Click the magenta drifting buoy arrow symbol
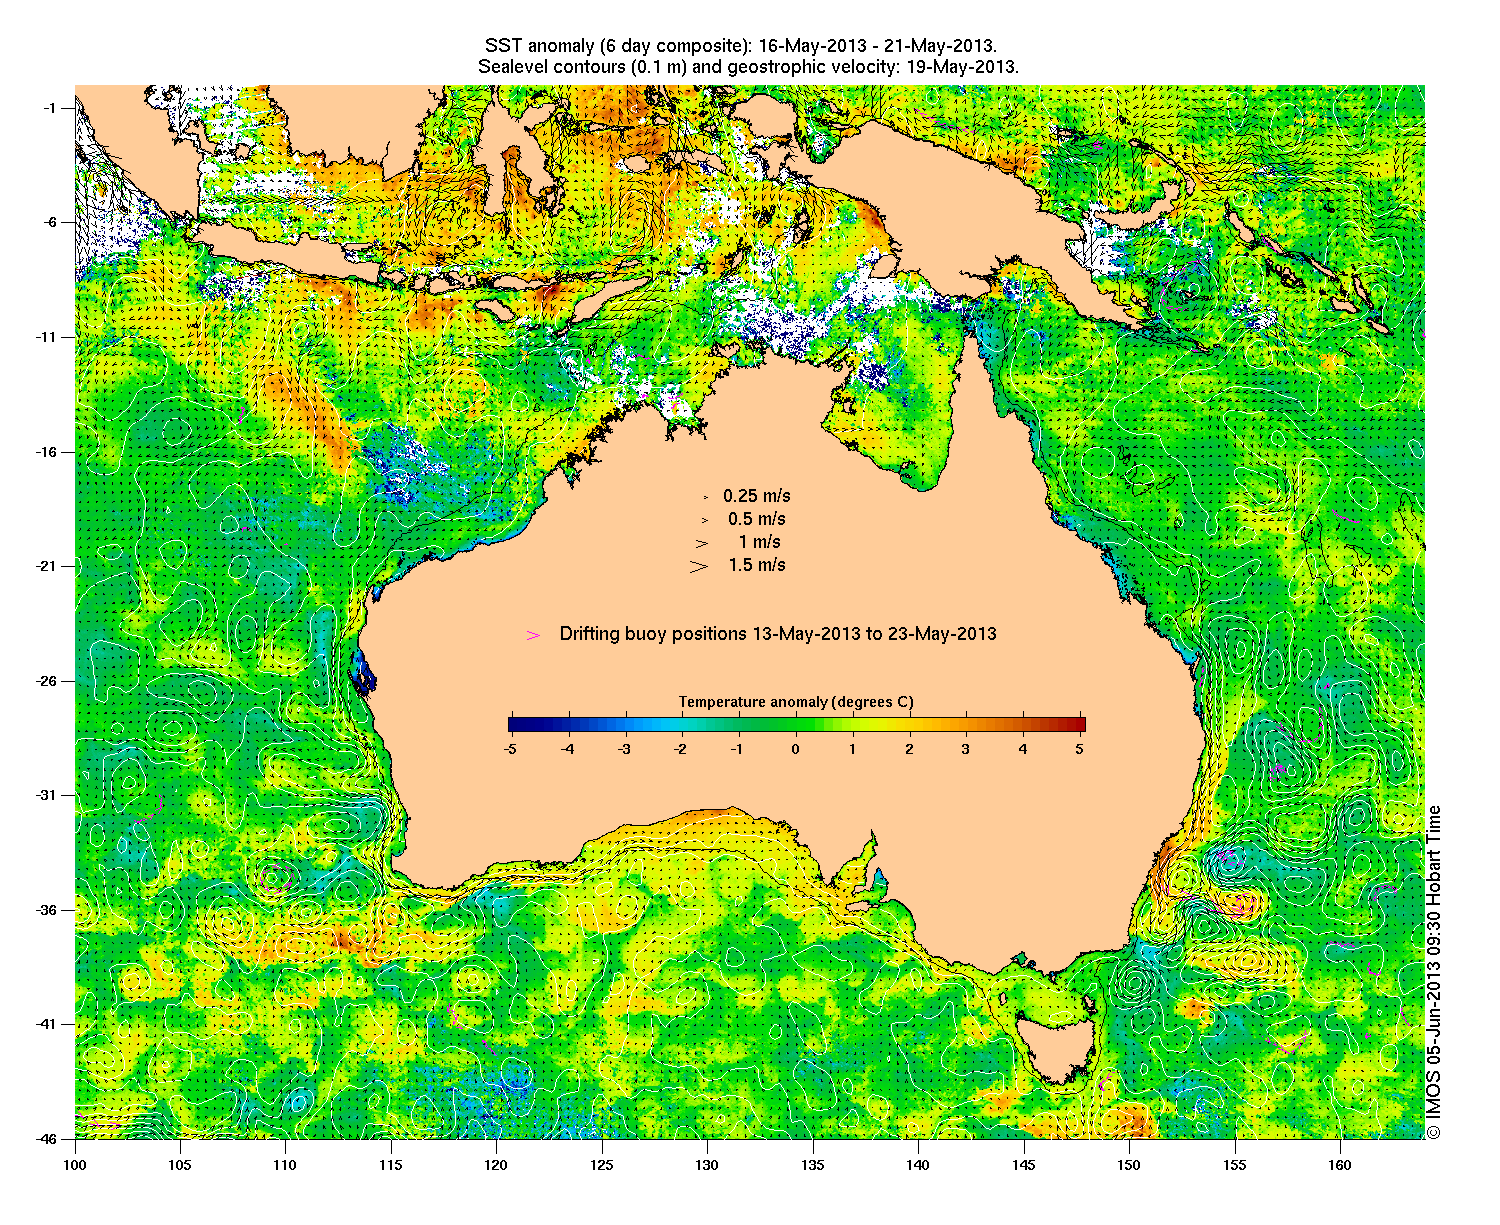This screenshot has height=1225, width=1500. 534,635
